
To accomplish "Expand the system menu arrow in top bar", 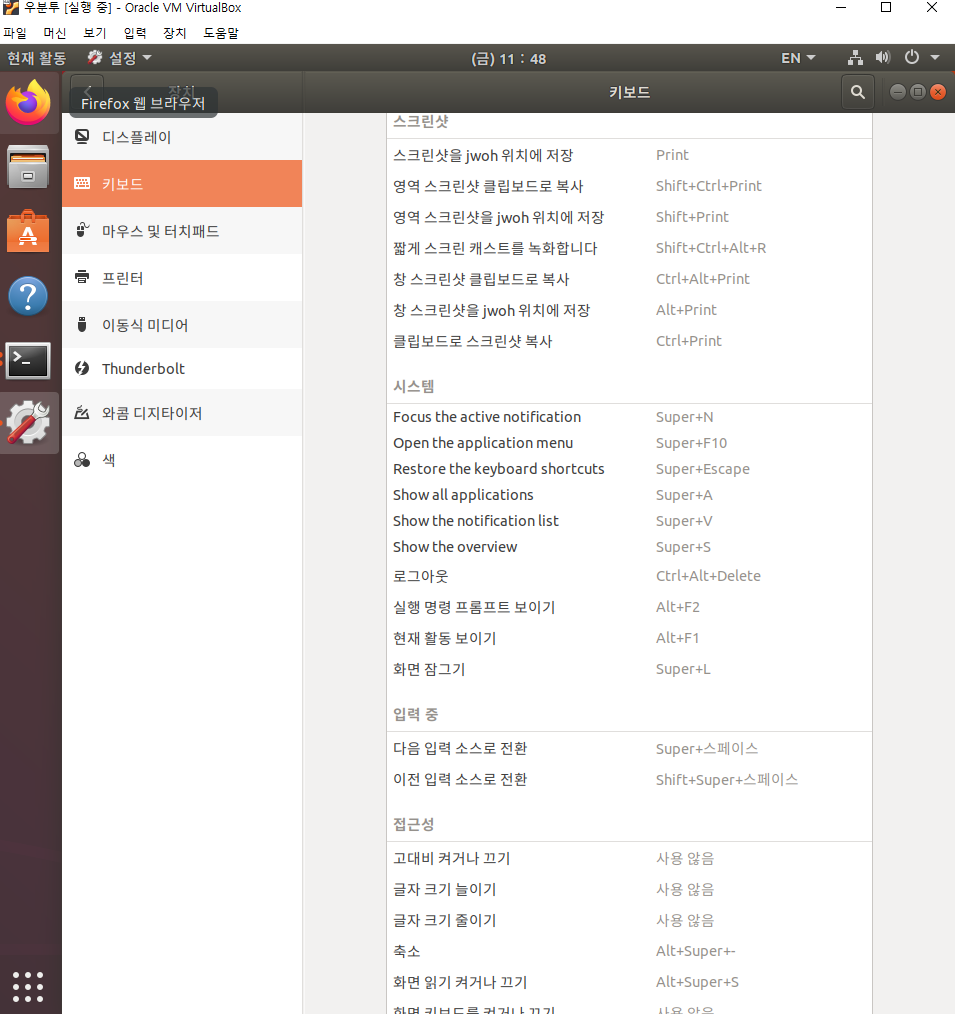I will pyautogui.click(x=935, y=58).
